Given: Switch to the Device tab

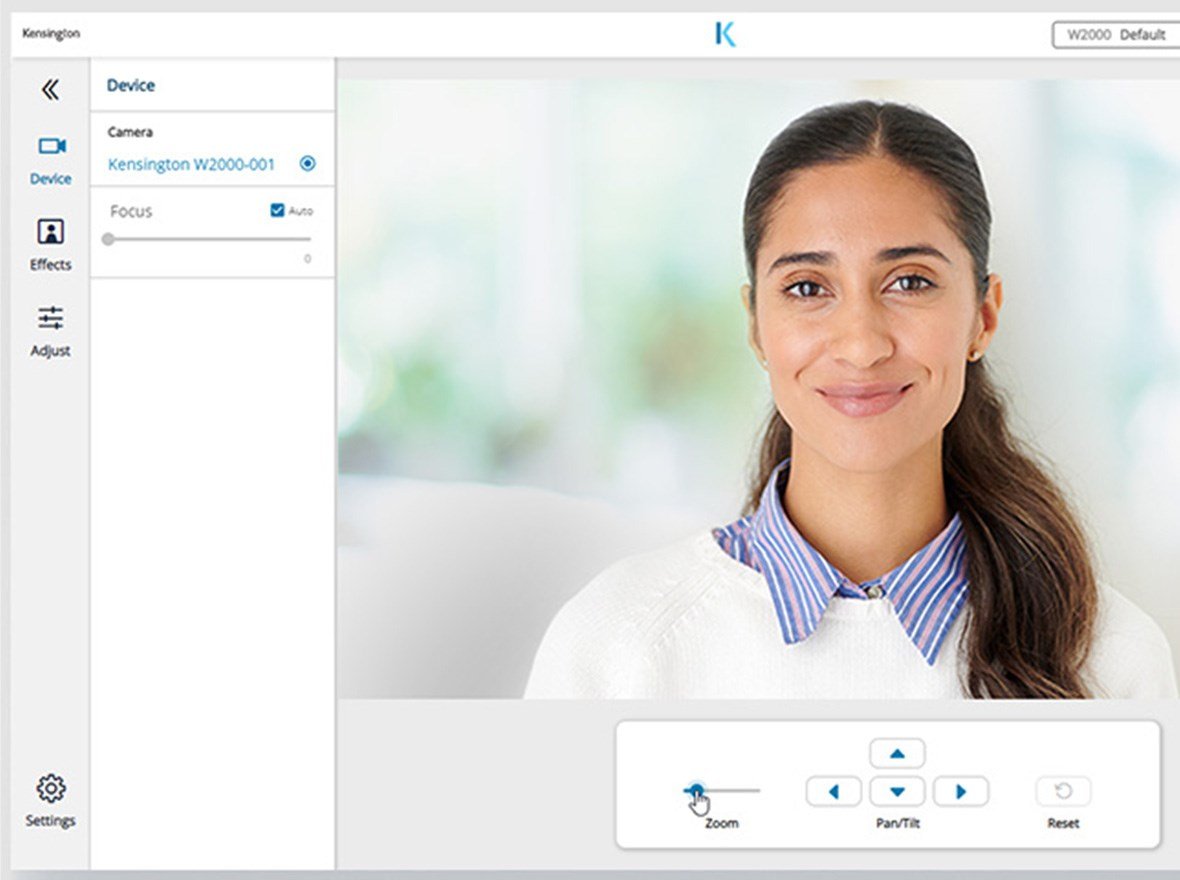Looking at the screenshot, I should 50,159.
